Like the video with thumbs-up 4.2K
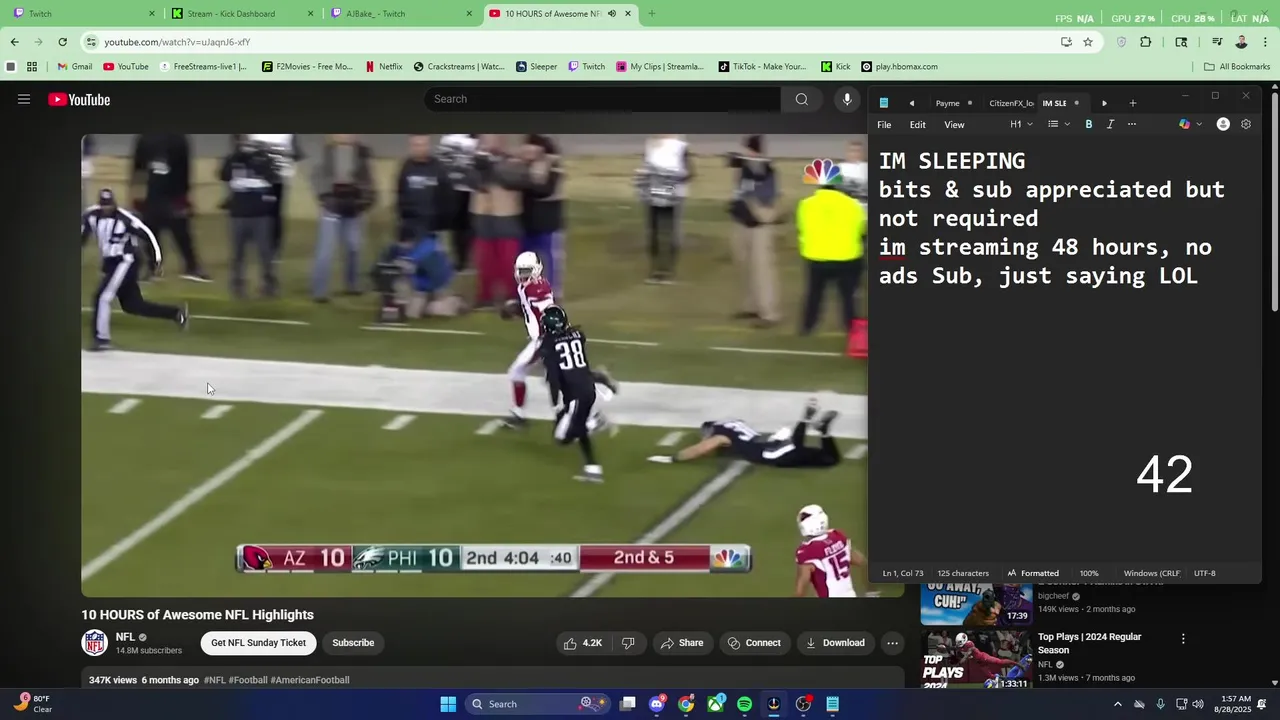This screenshot has width=1280, height=720. click(583, 643)
